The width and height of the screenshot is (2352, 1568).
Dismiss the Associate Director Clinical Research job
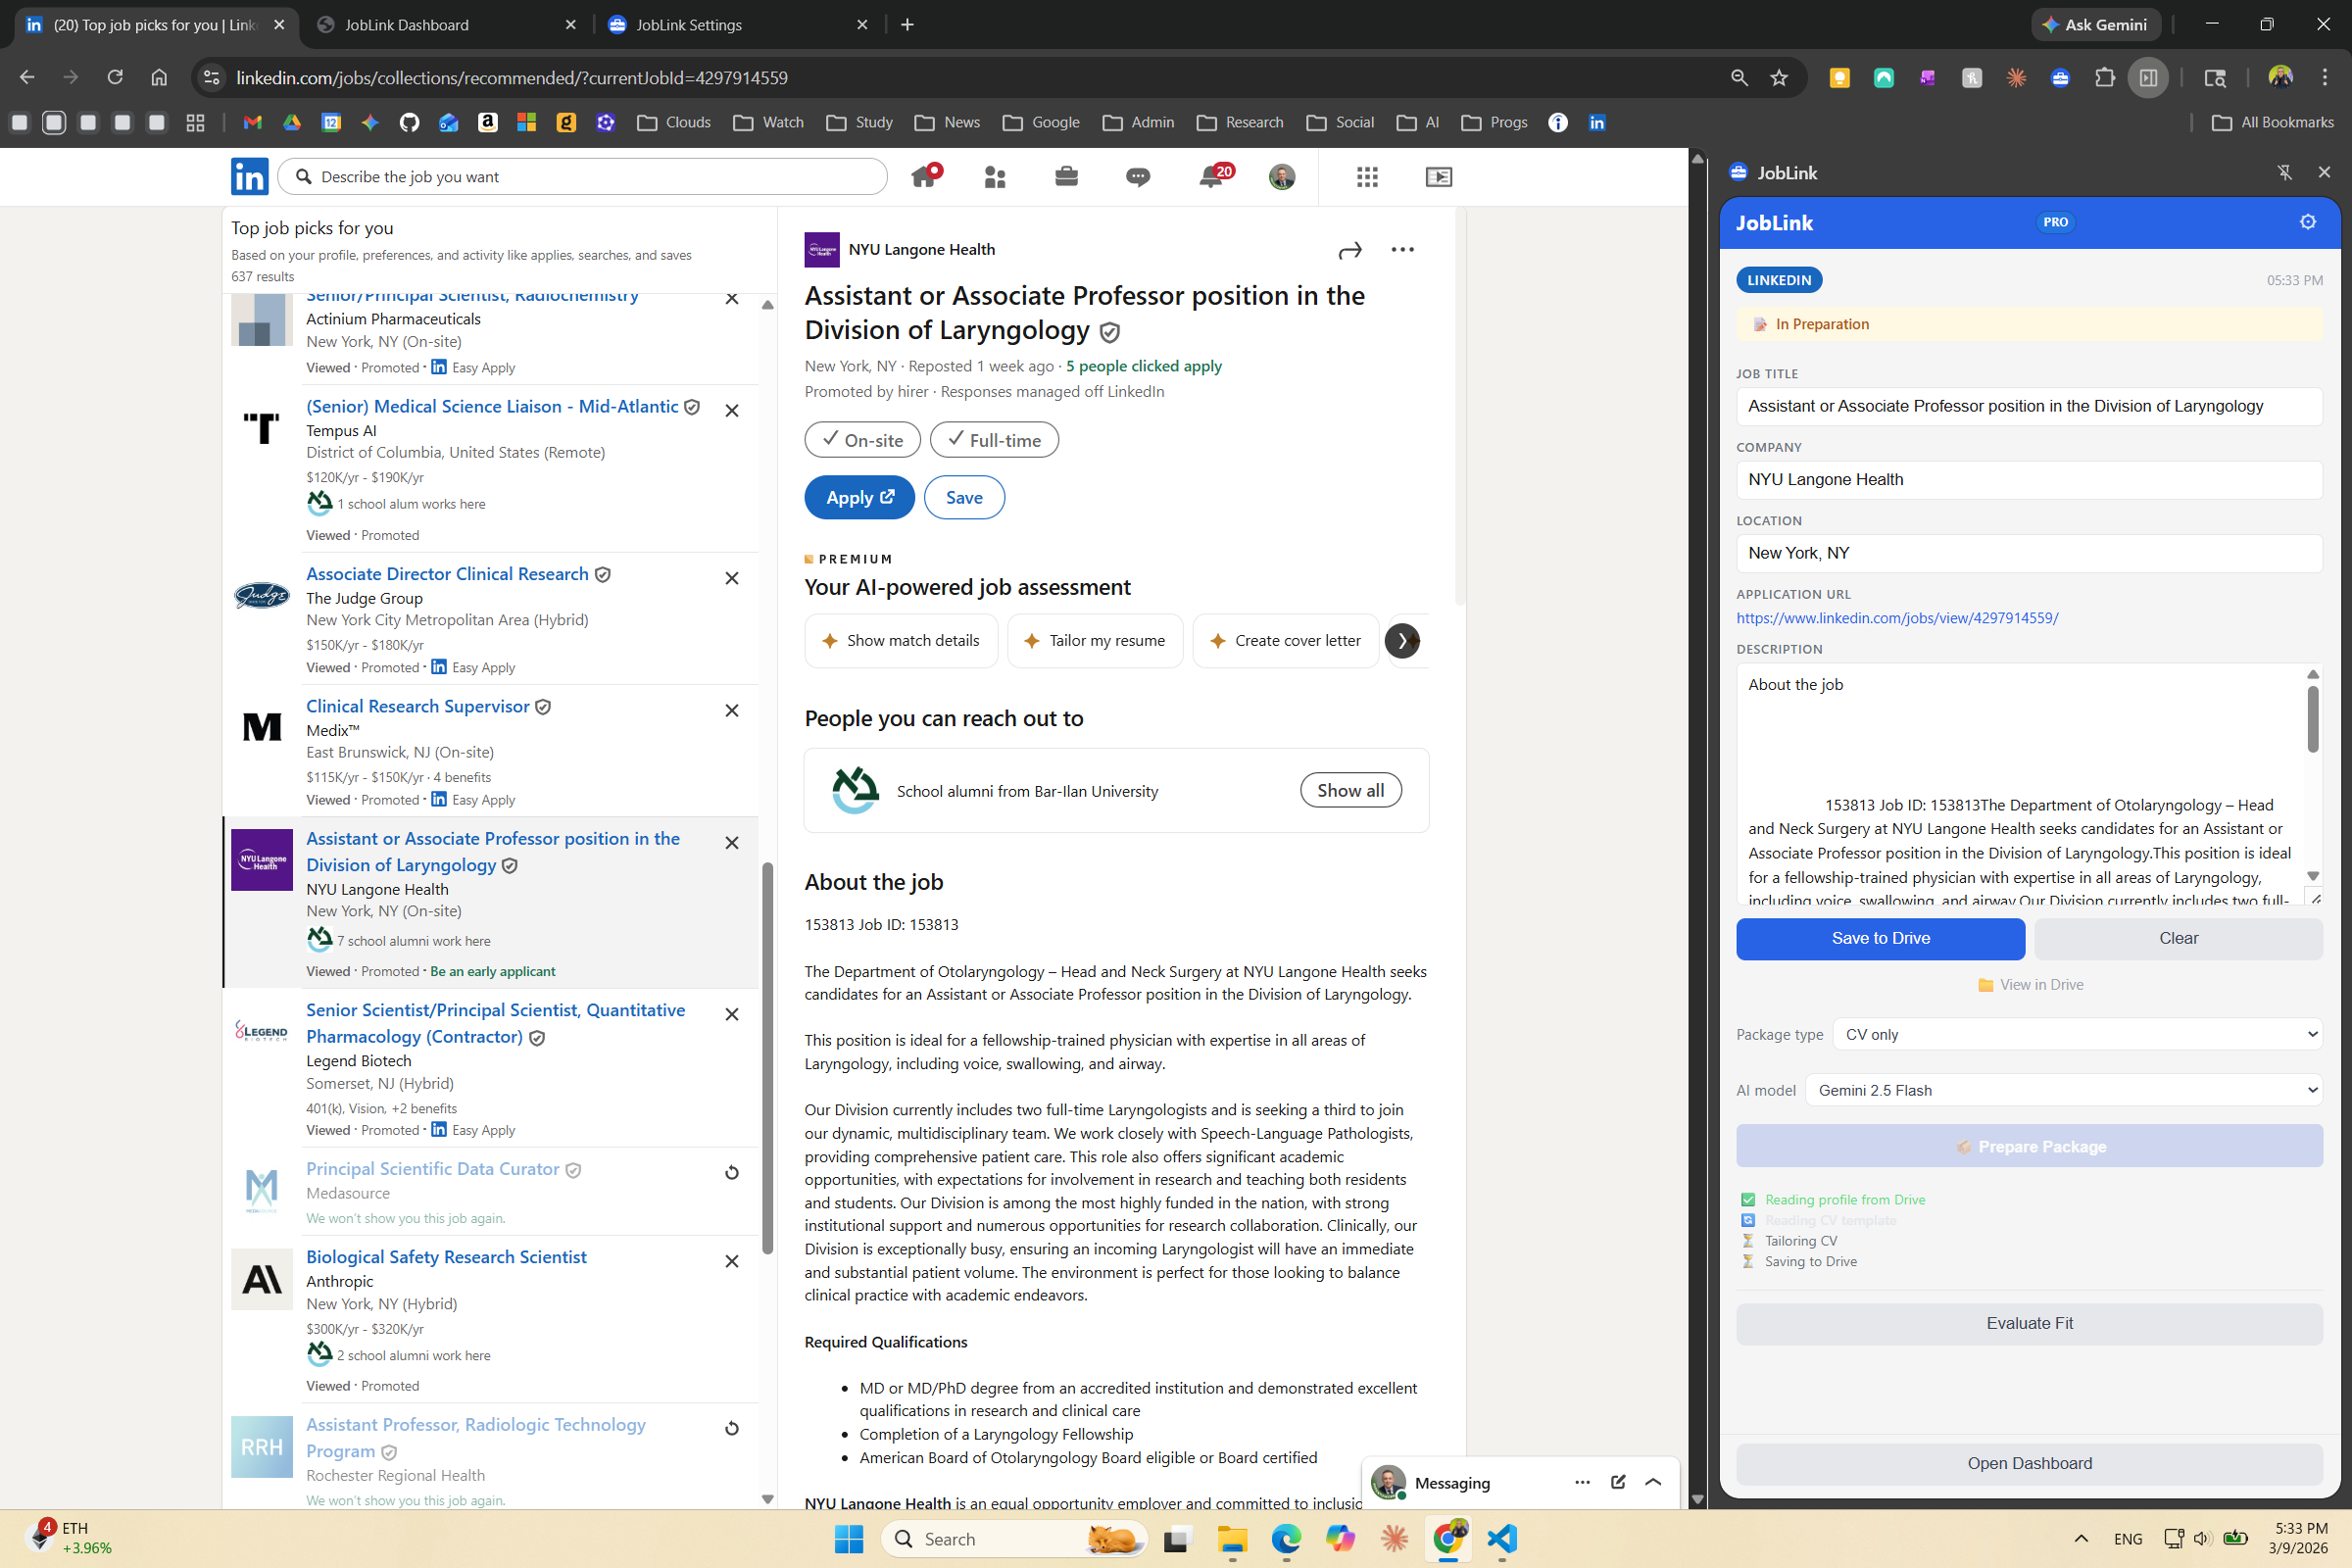(732, 579)
